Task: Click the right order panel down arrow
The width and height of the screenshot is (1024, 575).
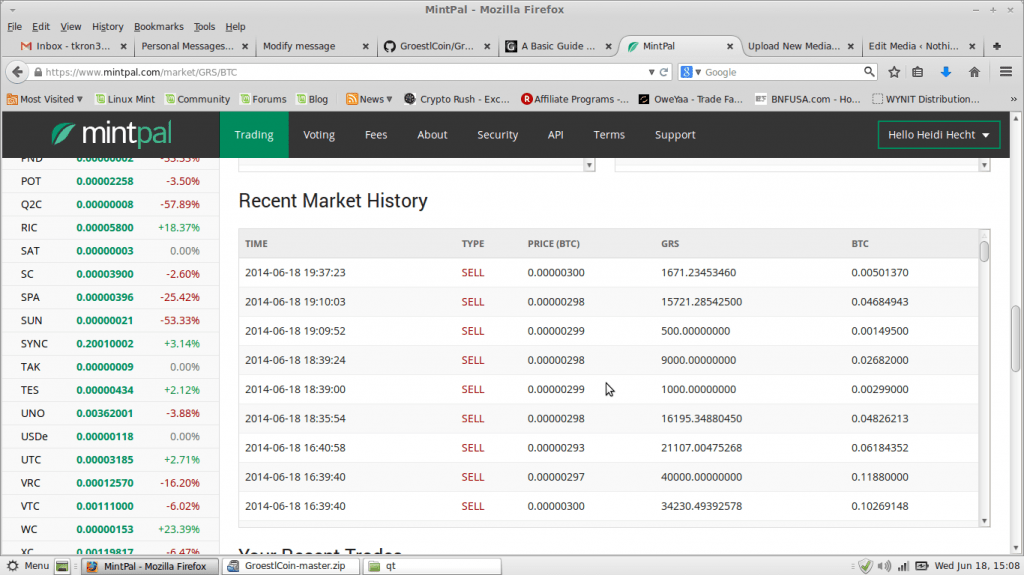Action: [984, 165]
